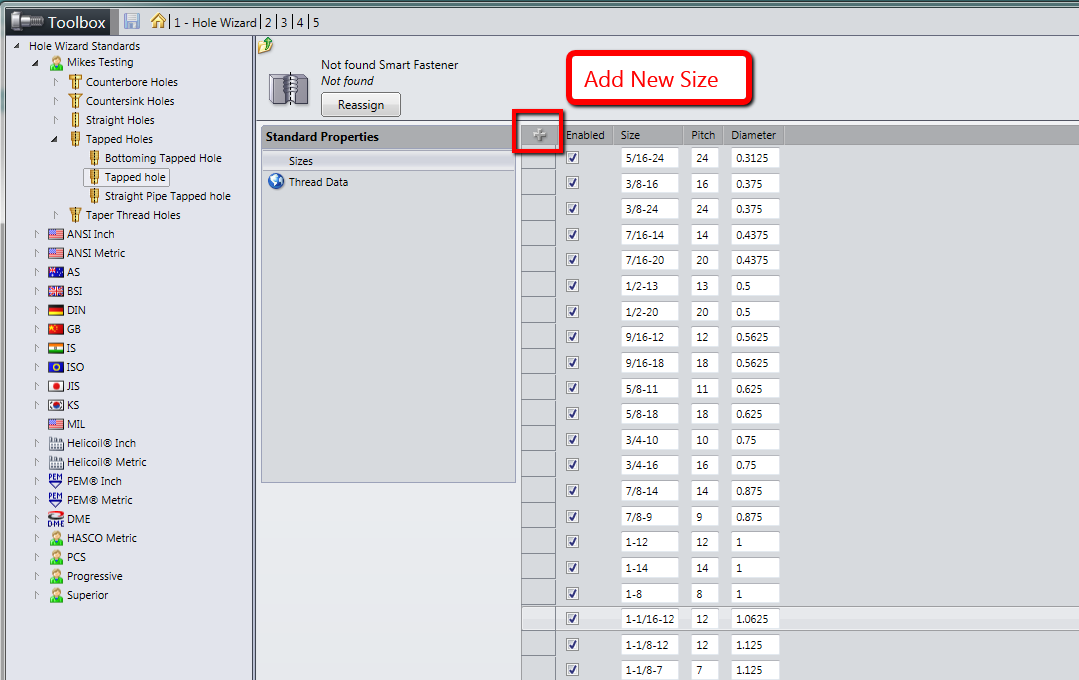1079x680 pixels.
Task: Switch to step 2 tab
Action: (x=268, y=22)
